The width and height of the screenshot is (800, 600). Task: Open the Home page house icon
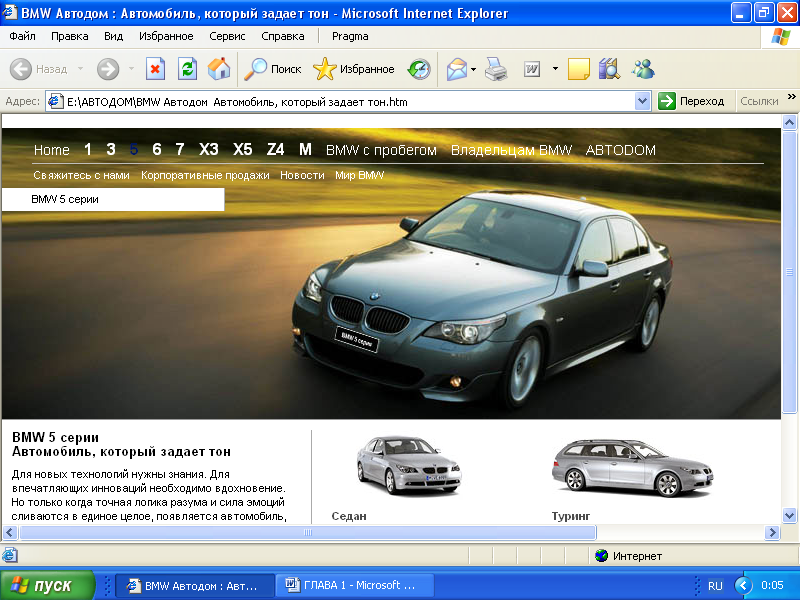tap(219, 69)
